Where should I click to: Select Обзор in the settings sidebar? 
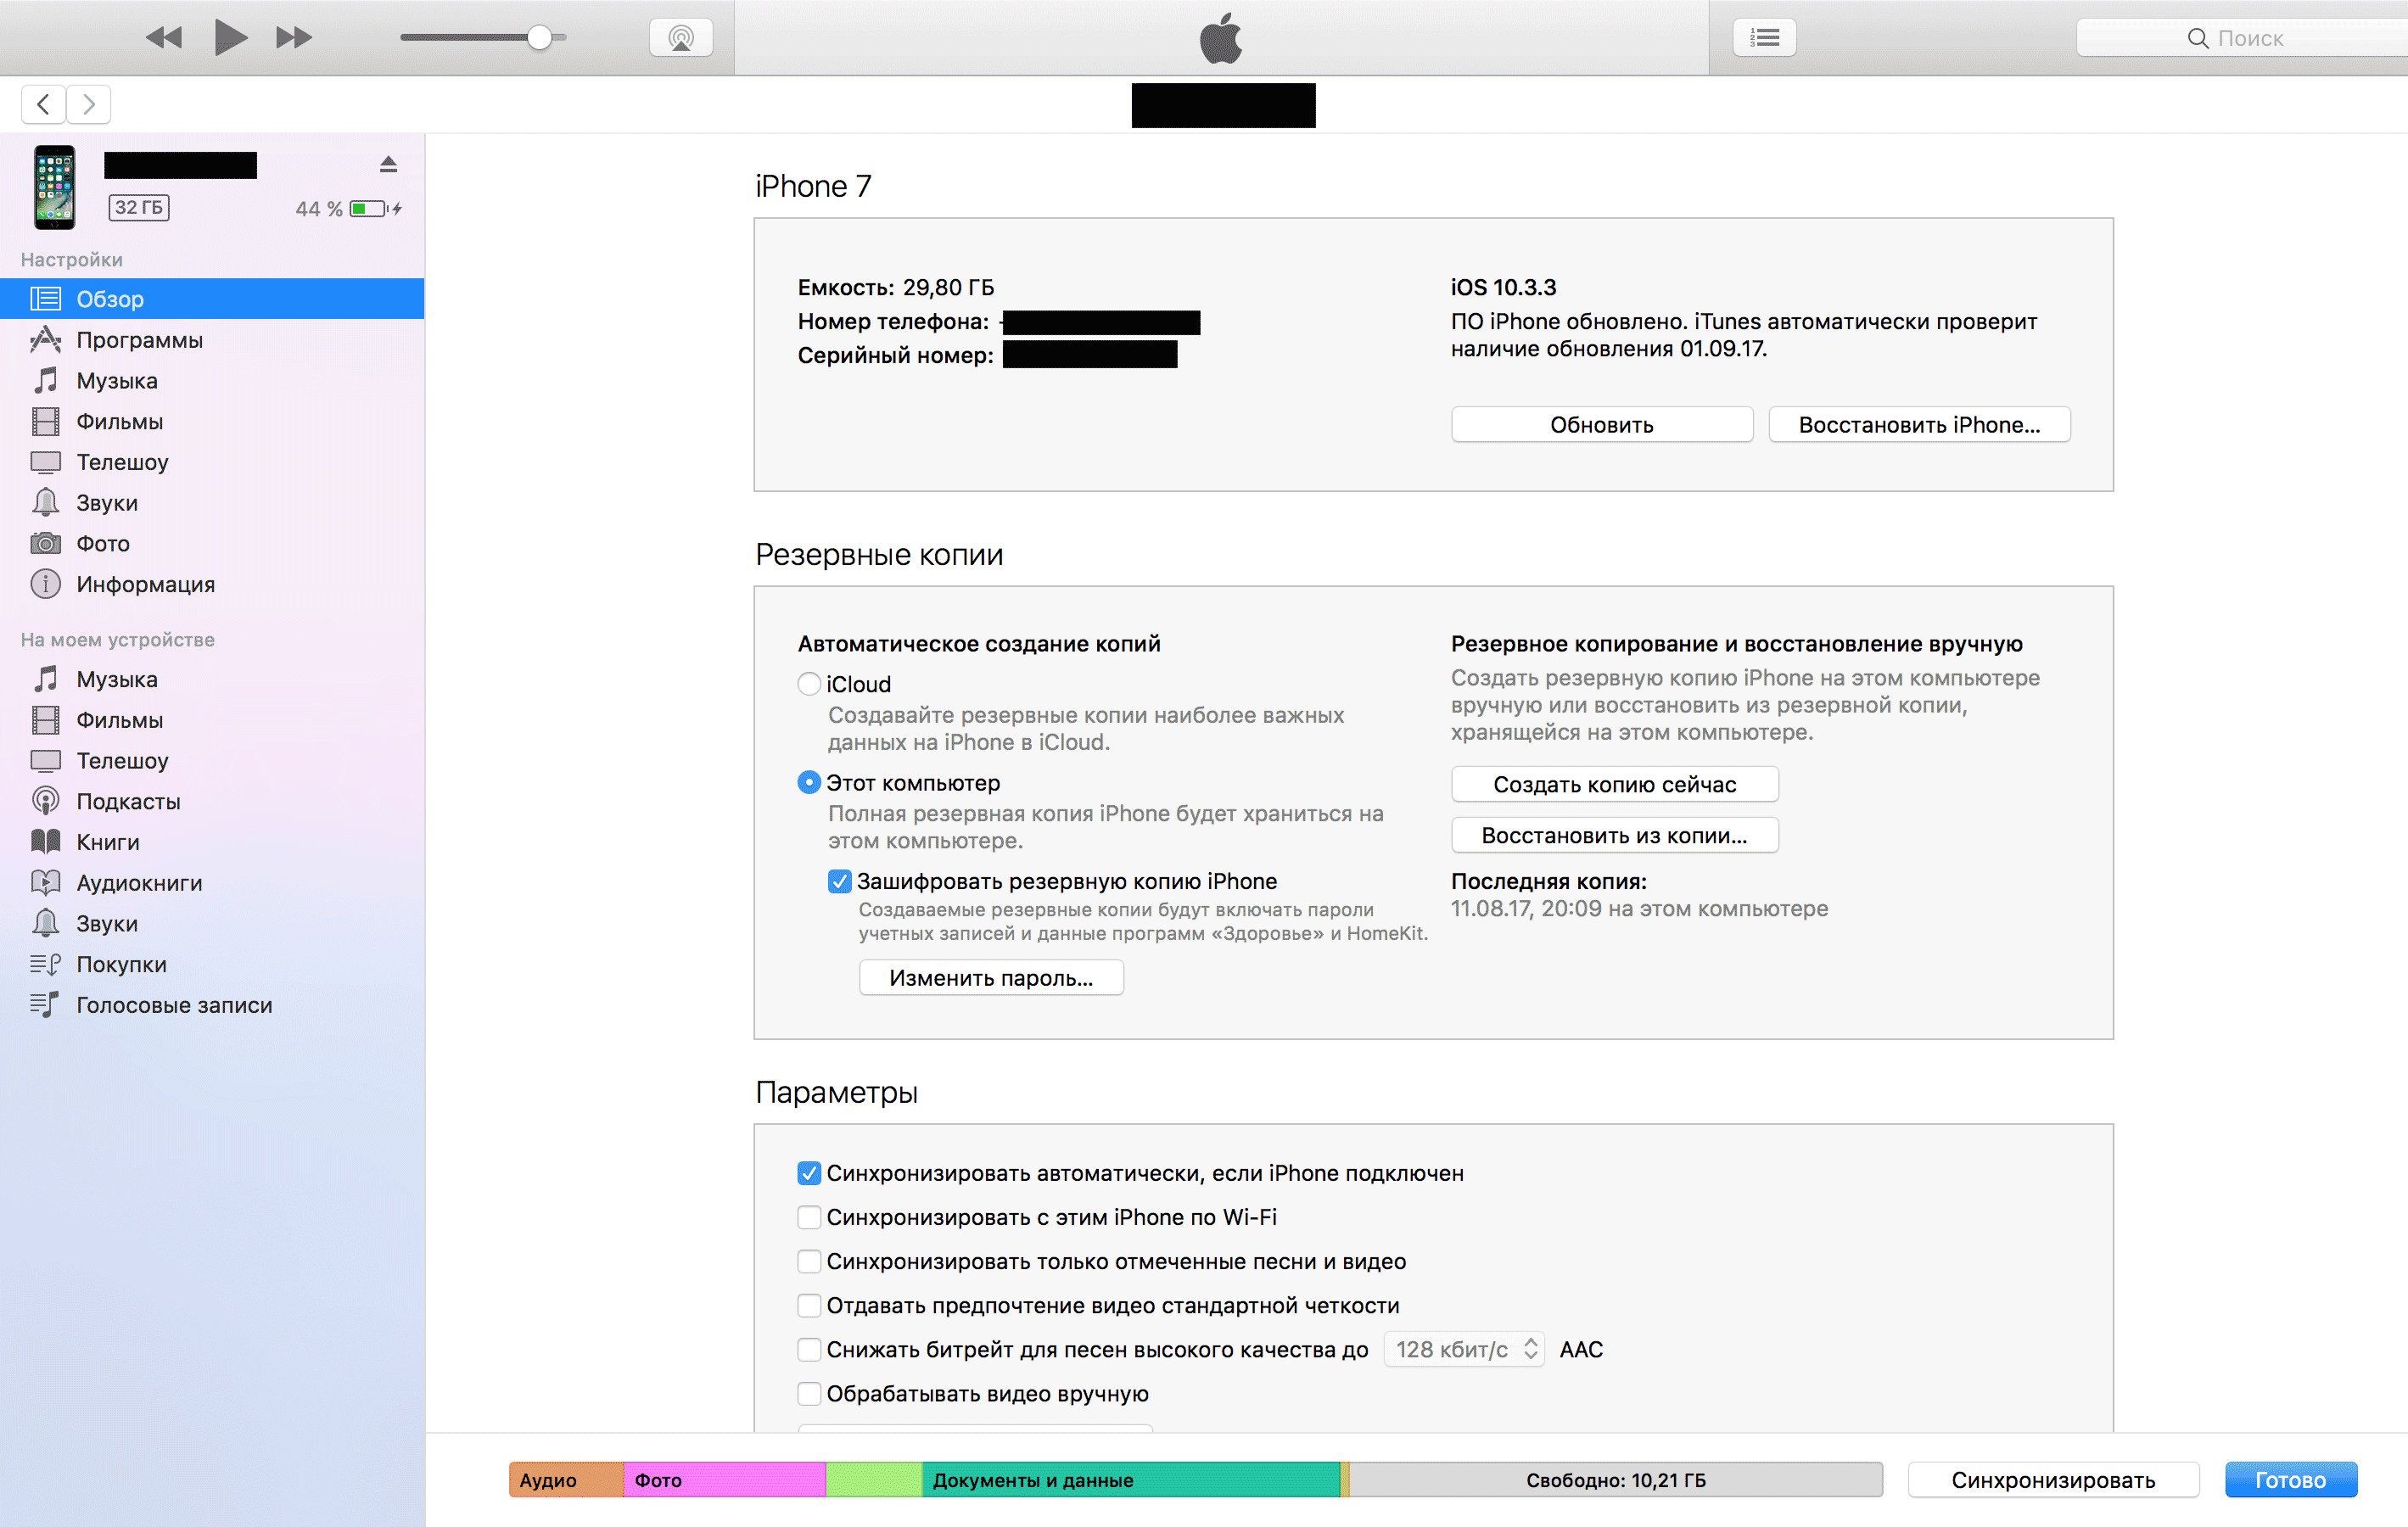tap(212, 299)
